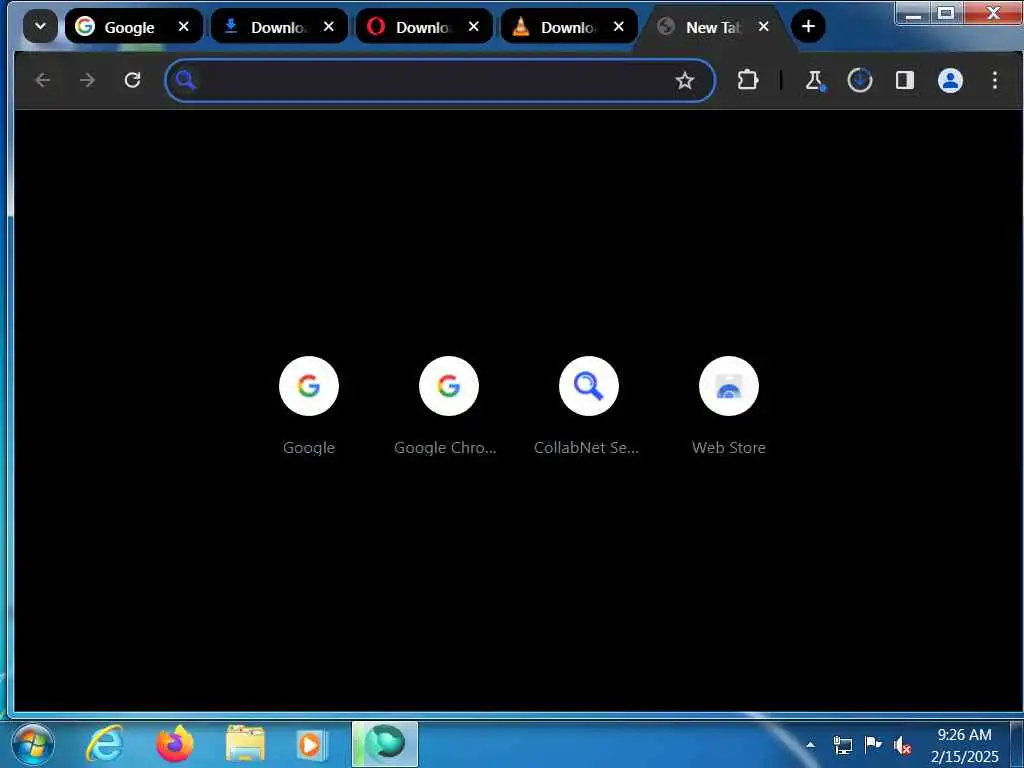Screen dimensions: 1024x768
Task: Open the Google shortcut tile
Action: pyautogui.click(x=309, y=406)
